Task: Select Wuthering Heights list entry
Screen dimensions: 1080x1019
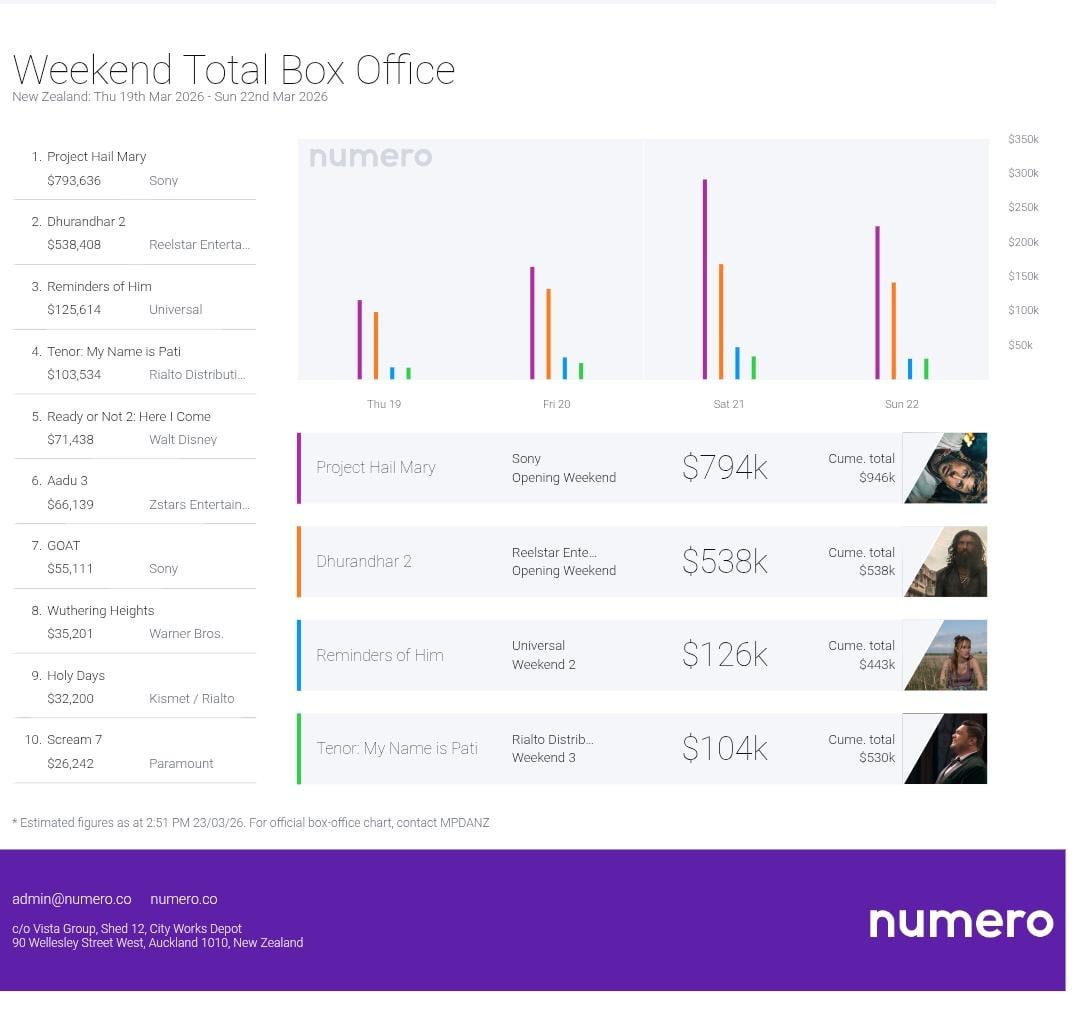Action: (134, 622)
